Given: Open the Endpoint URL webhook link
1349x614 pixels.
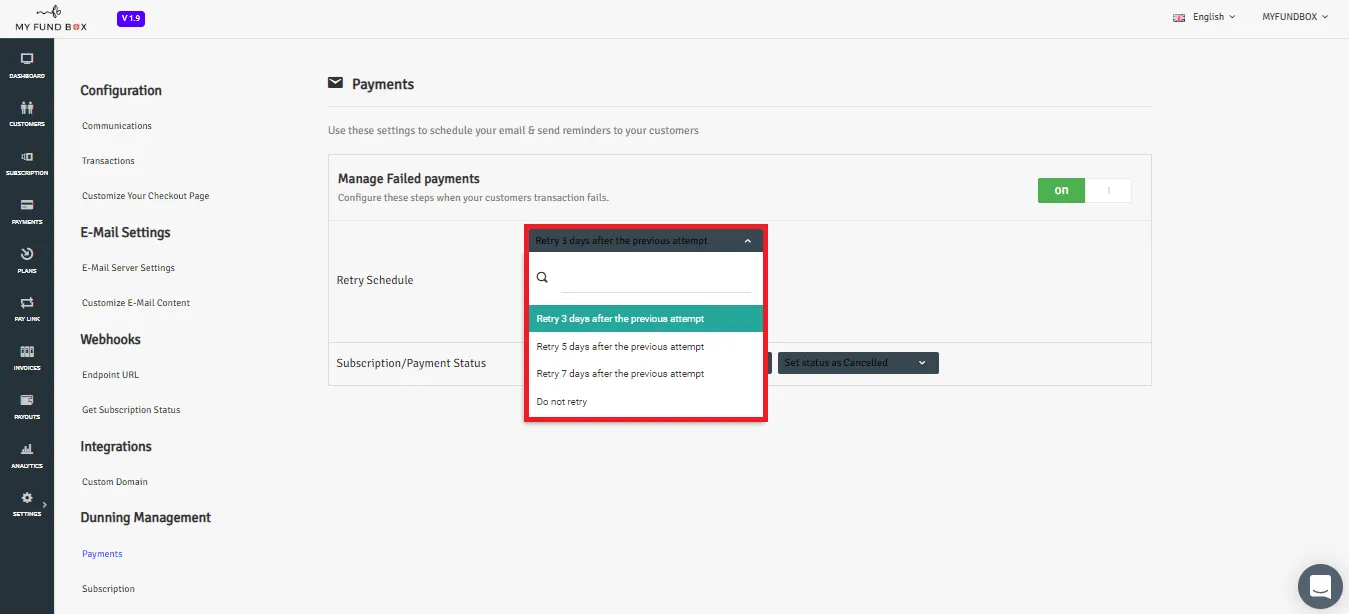Looking at the screenshot, I should tap(110, 375).
